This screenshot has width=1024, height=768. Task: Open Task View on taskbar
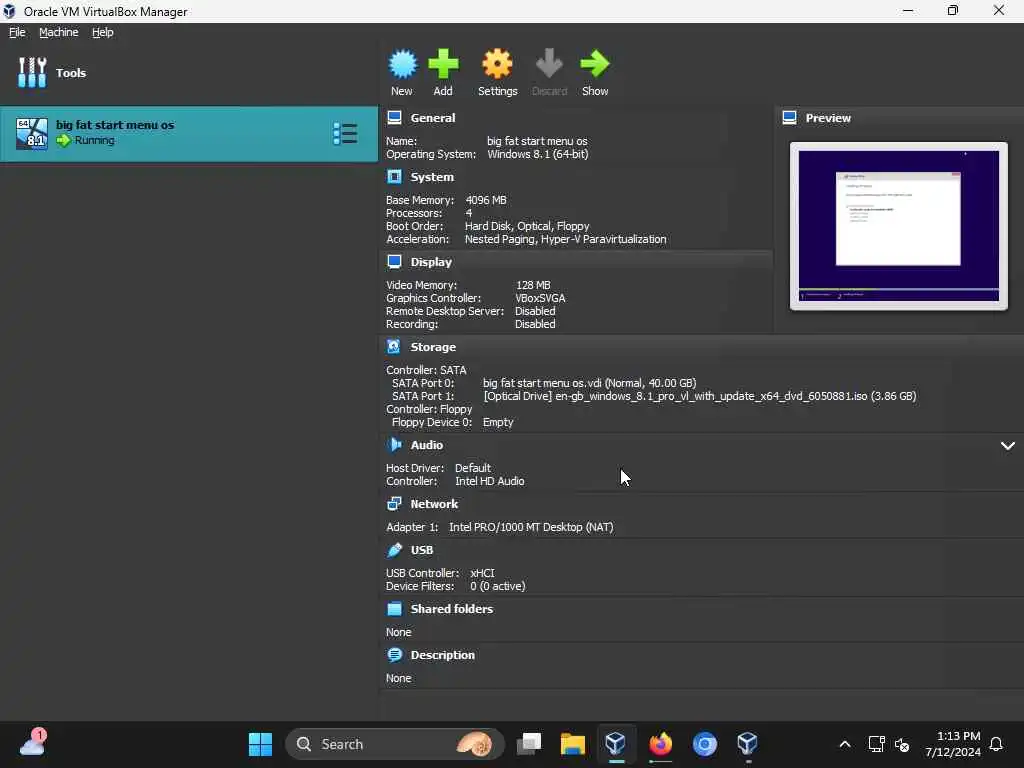click(529, 744)
